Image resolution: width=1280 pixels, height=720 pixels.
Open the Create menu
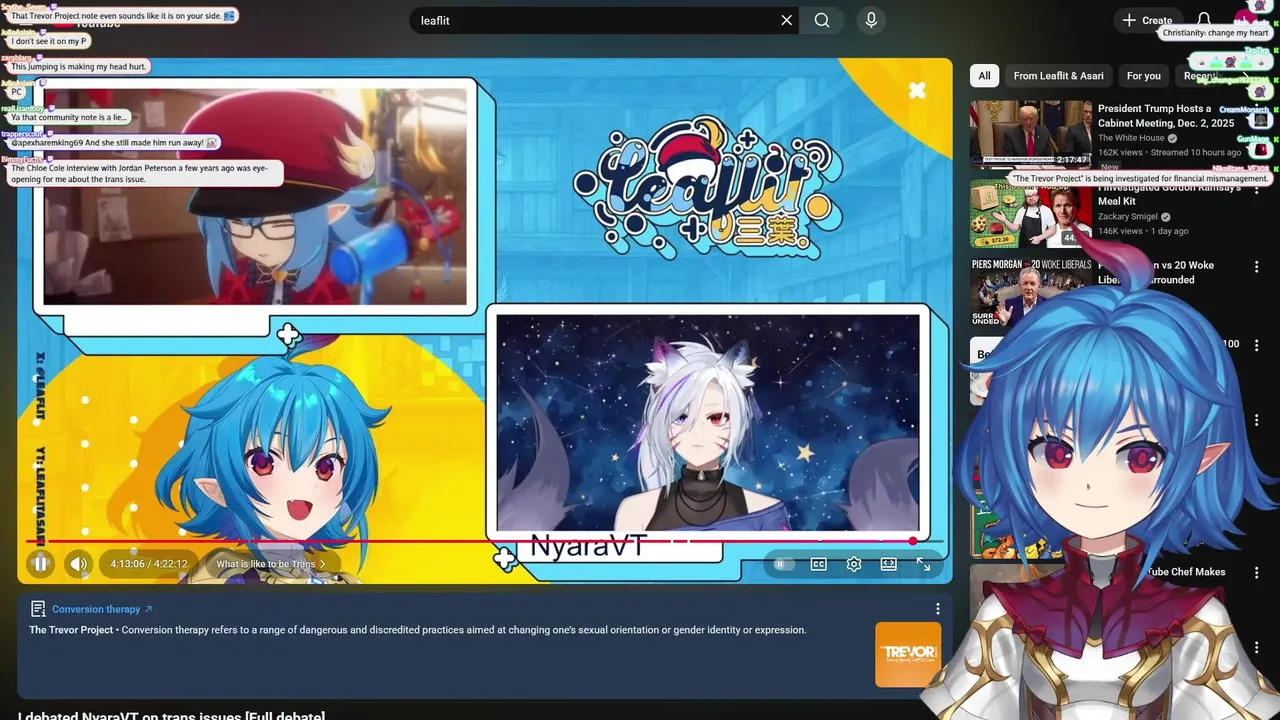pyautogui.click(x=1147, y=20)
